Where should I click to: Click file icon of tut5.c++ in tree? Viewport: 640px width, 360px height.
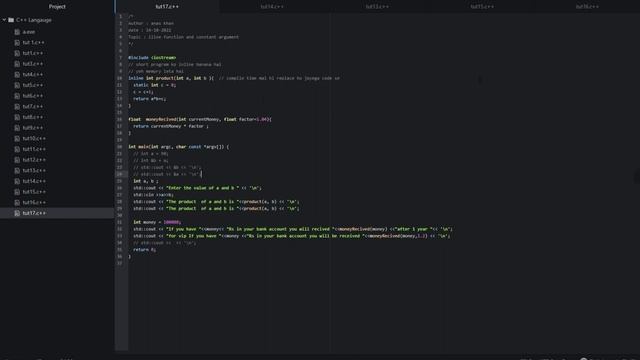coord(17,85)
